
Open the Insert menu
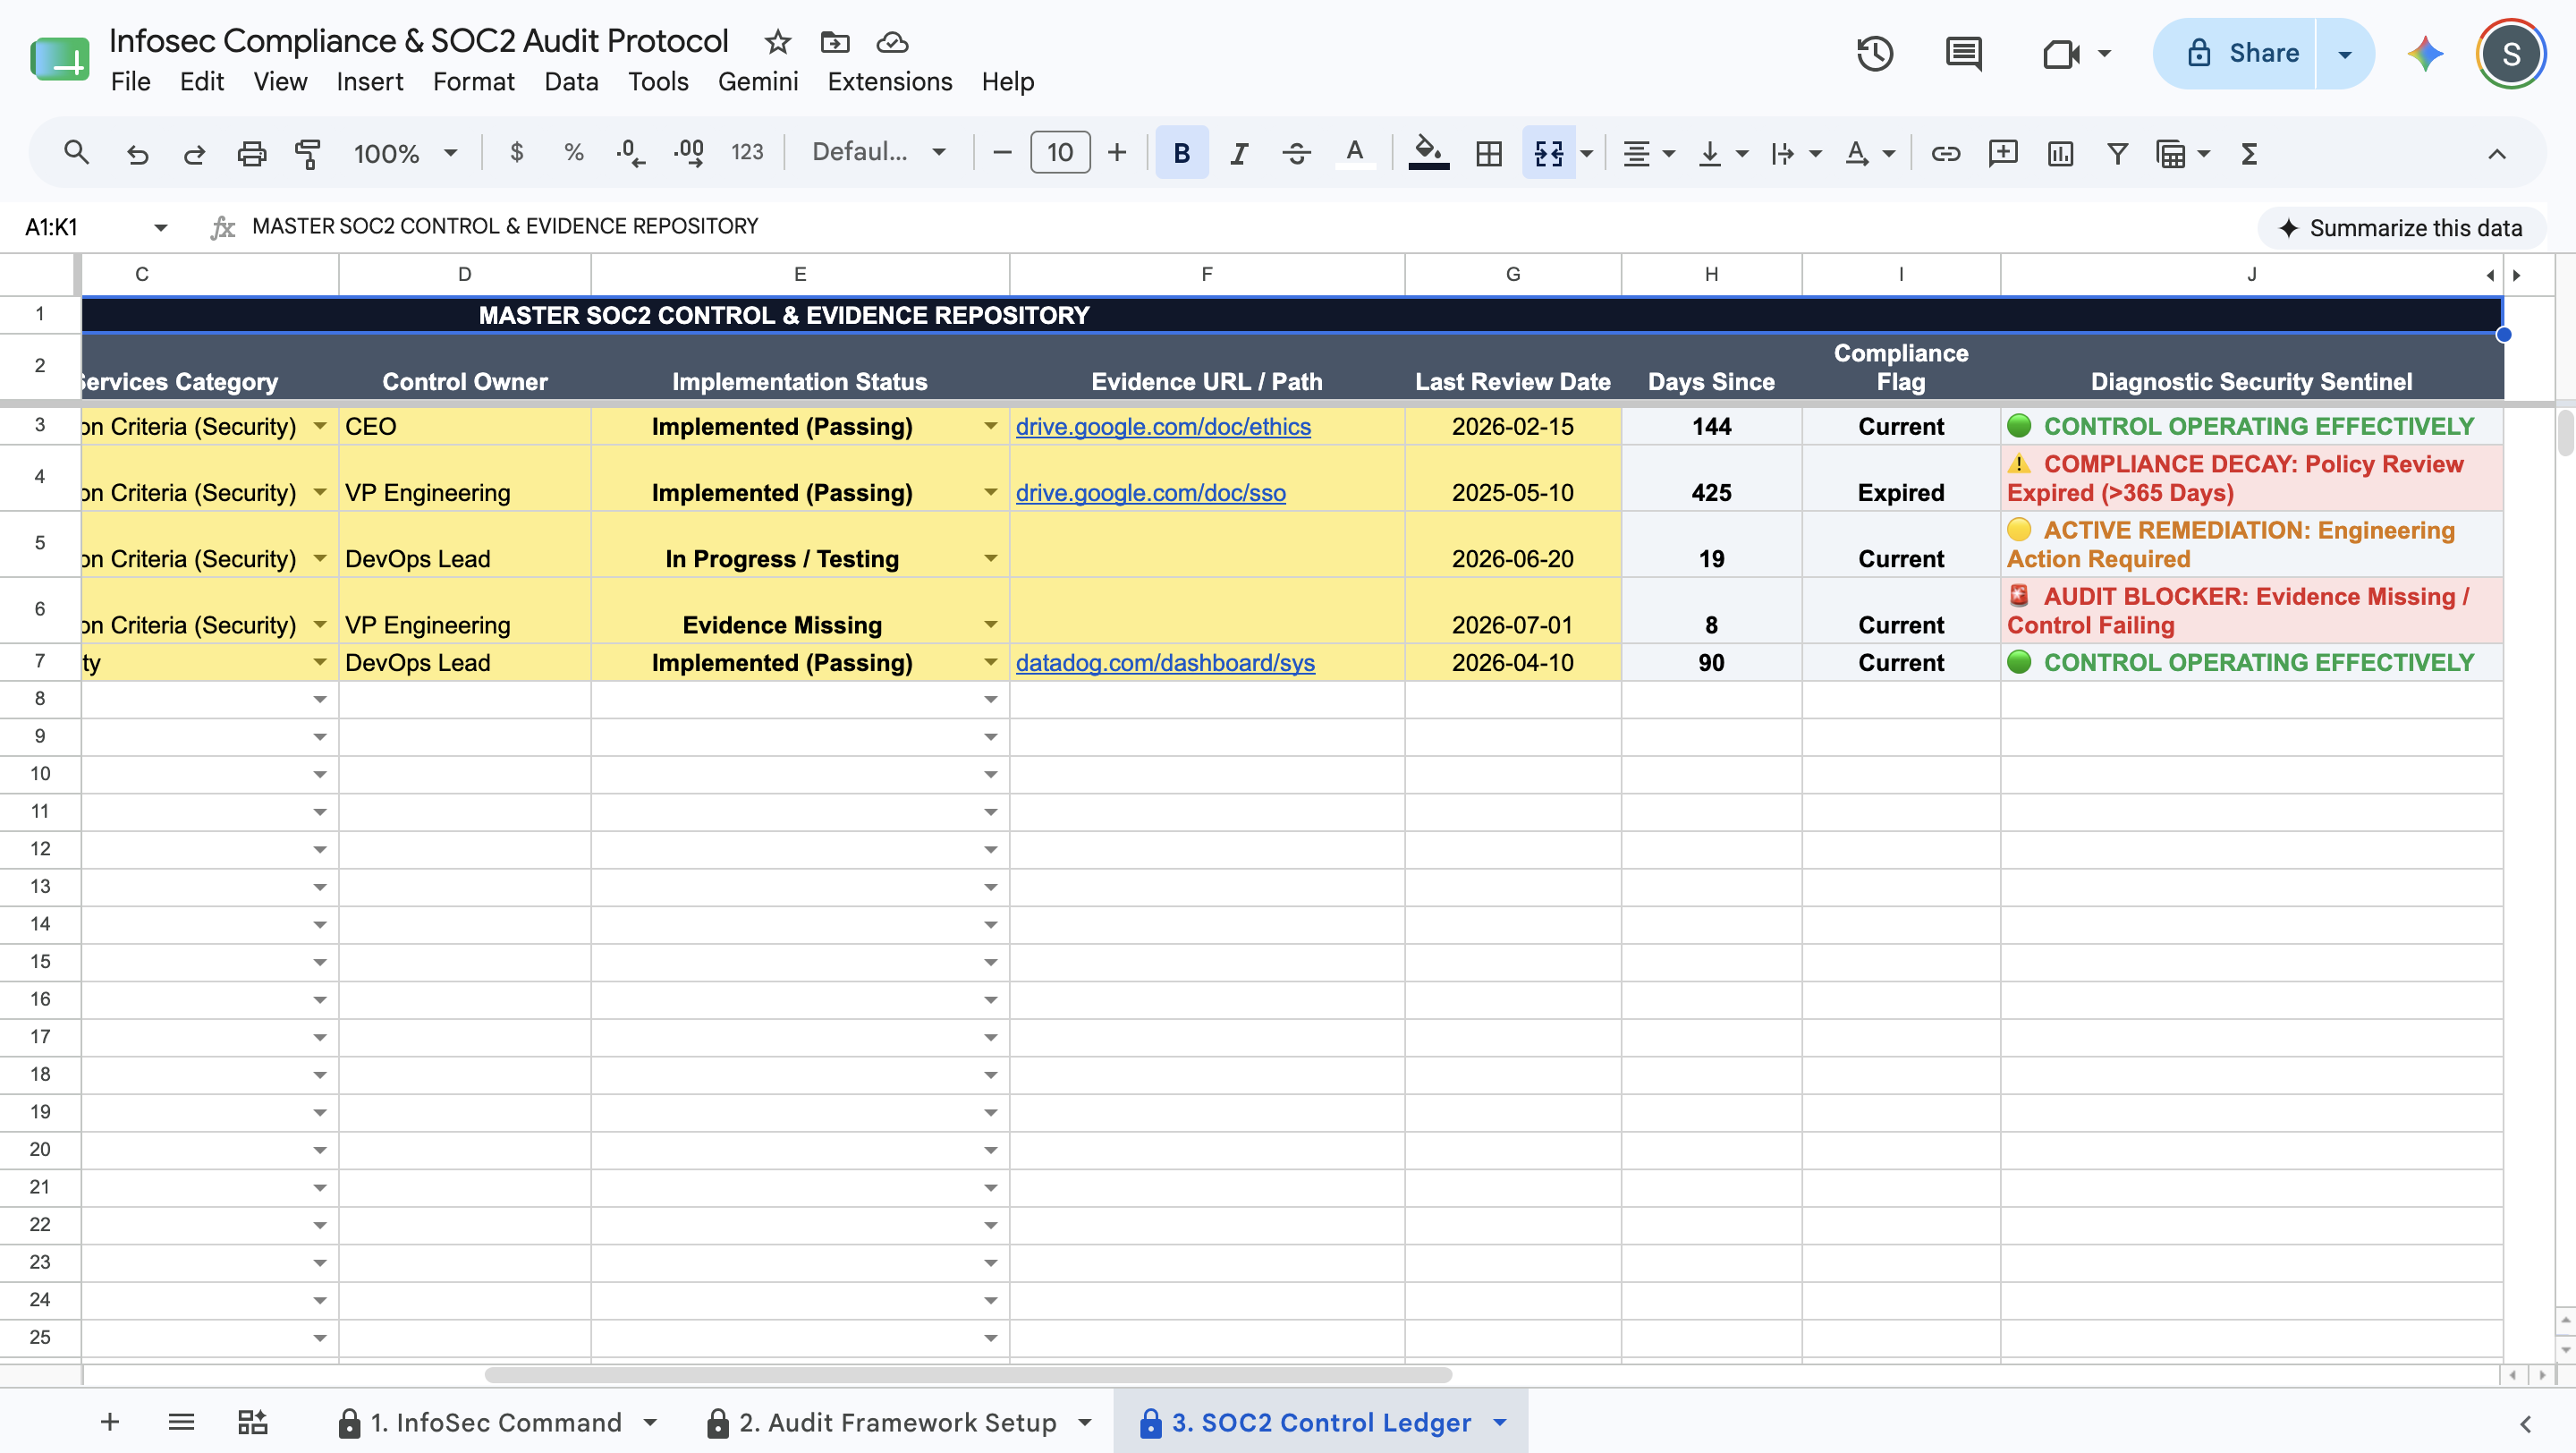point(370,82)
